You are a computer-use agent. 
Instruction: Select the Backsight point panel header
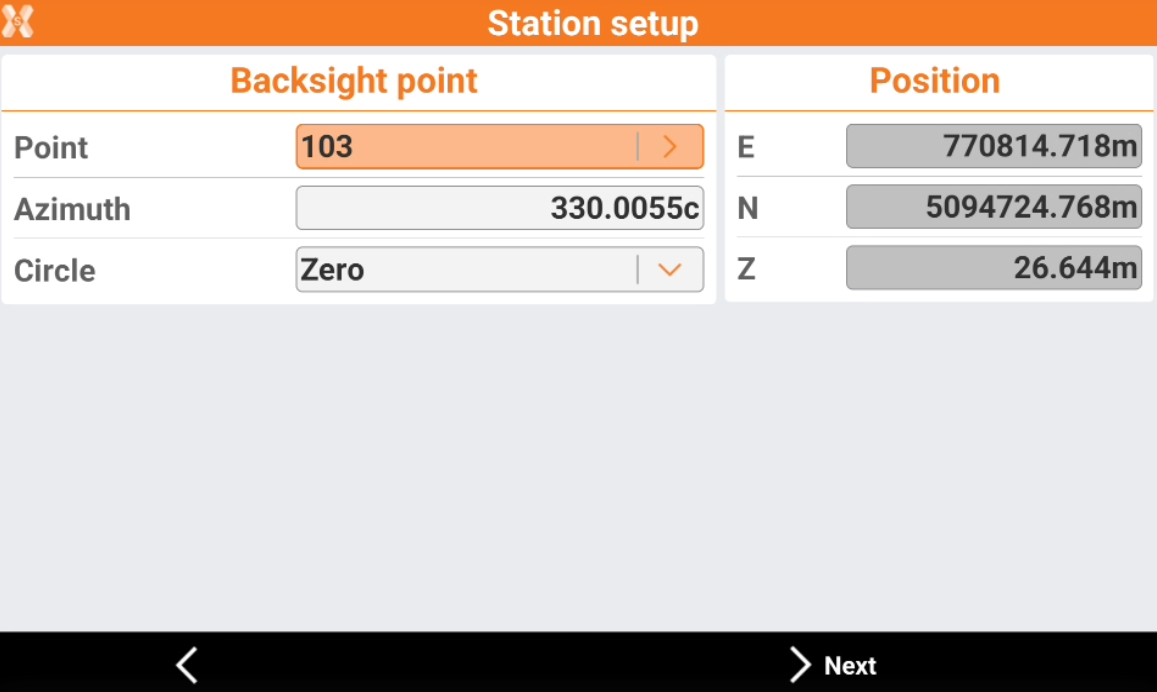tap(354, 81)
